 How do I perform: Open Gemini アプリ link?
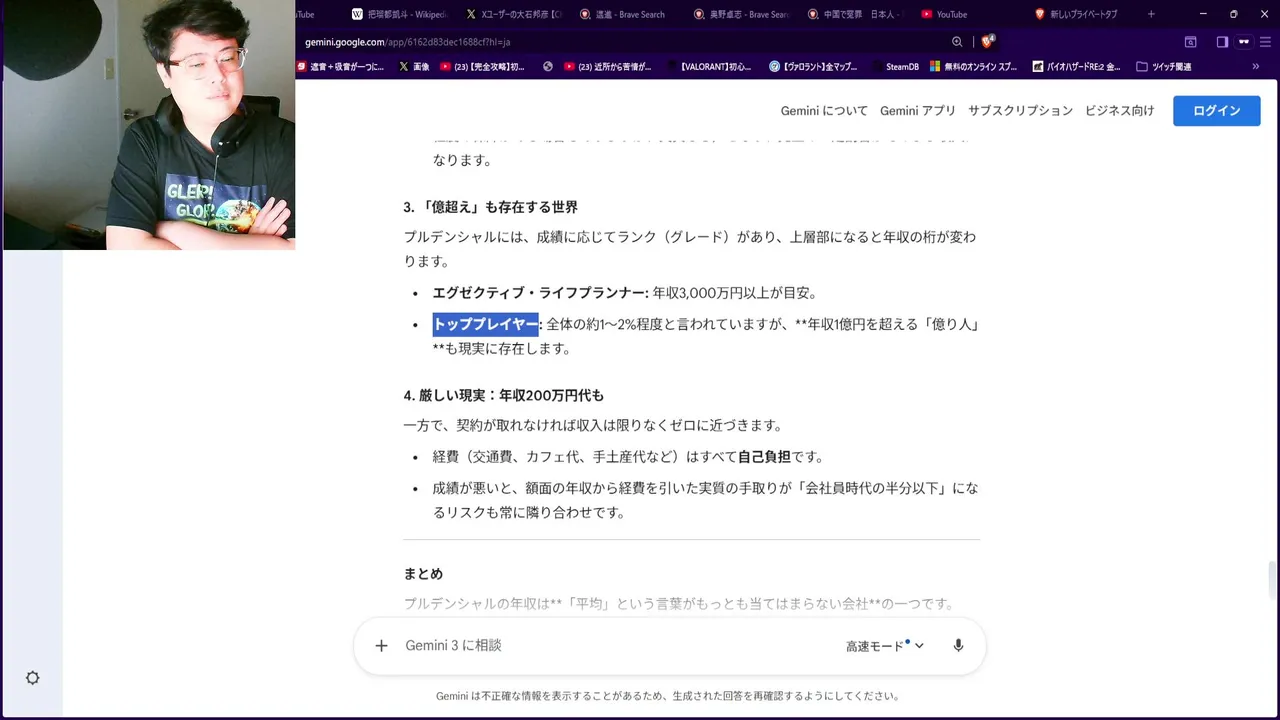[918, 111]
